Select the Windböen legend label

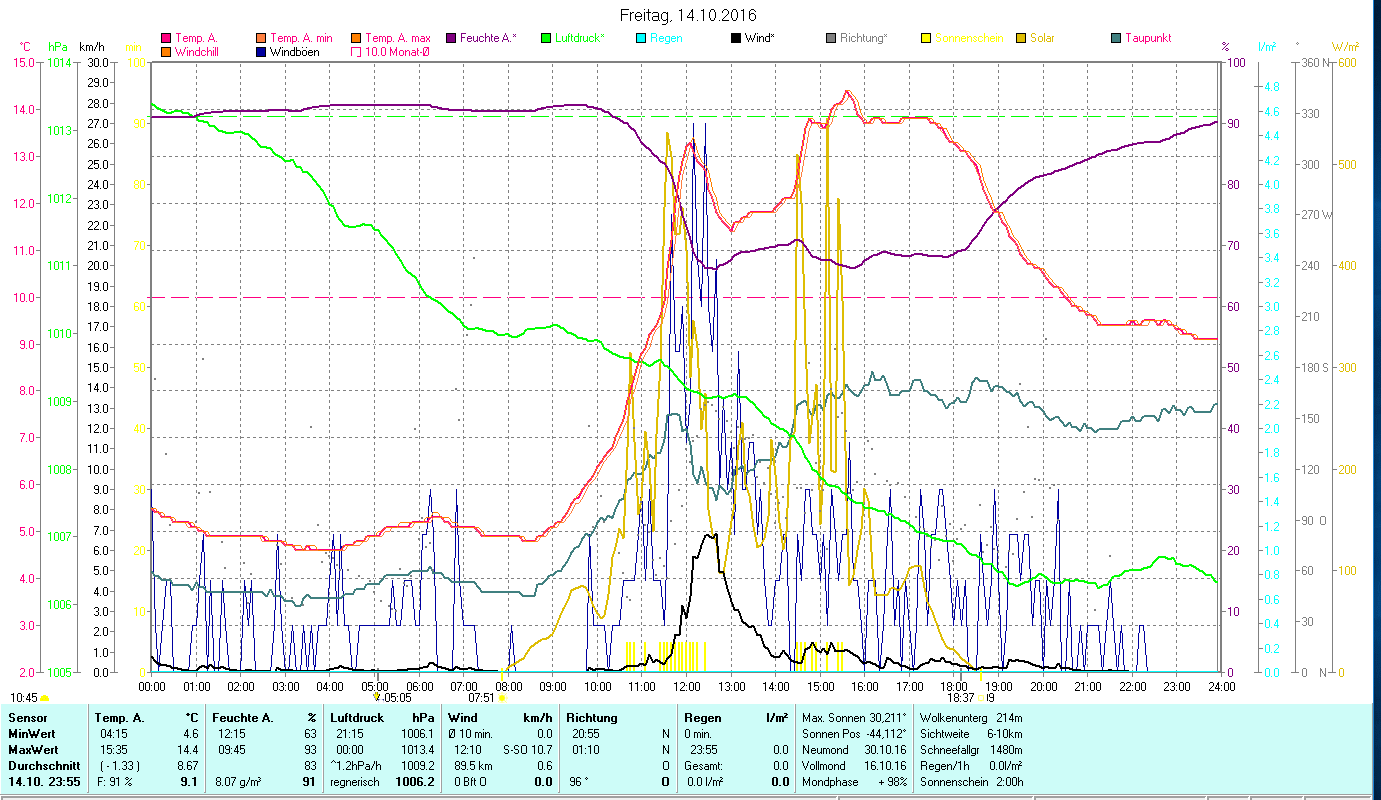295,51
